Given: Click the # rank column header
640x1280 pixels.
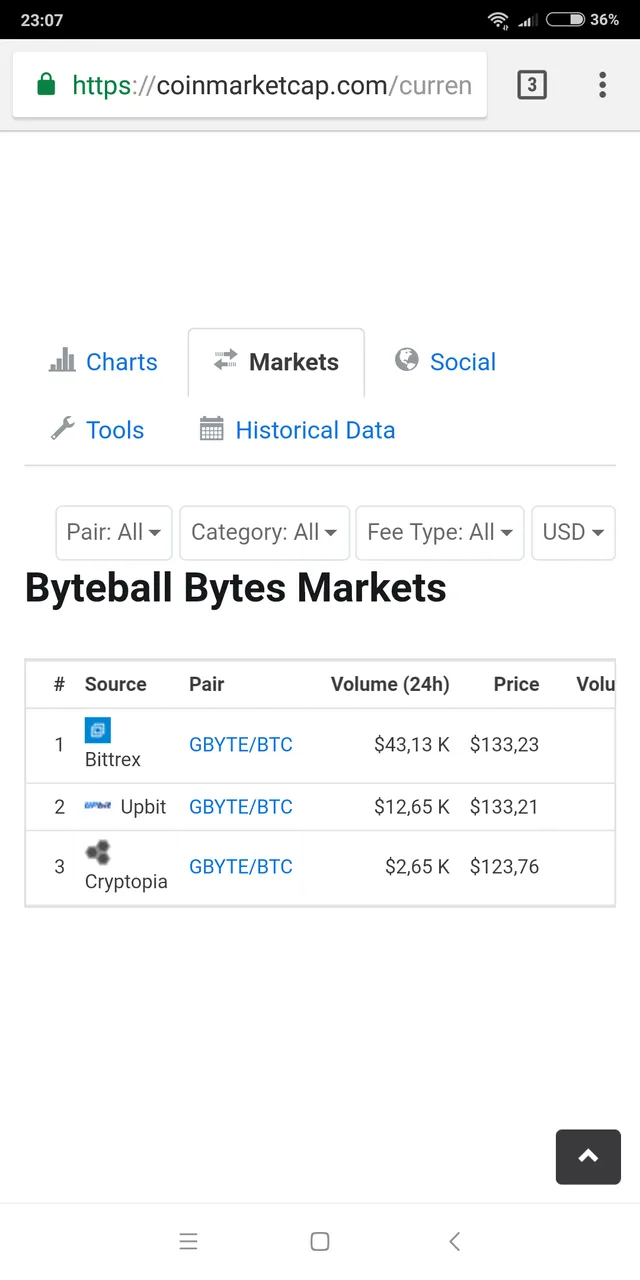Looking at the screenshot, I should pyautogui.click(x=59, y=684).
